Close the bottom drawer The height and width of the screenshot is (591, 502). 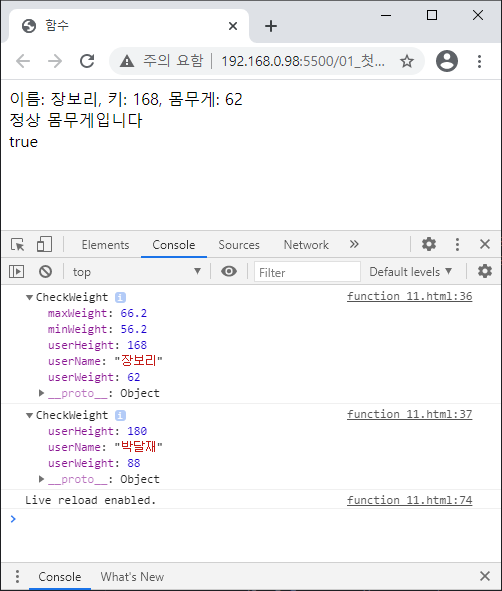[x=485, y=576]
